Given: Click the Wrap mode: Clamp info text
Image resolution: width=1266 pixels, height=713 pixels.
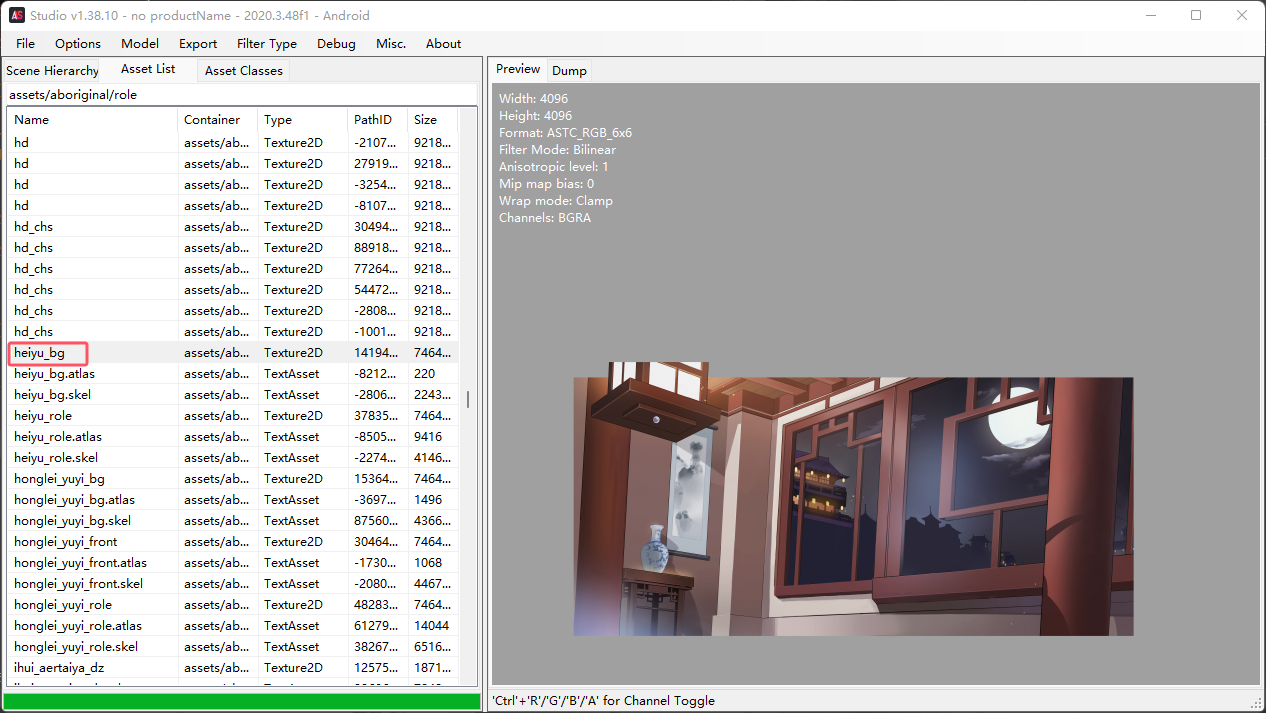Looking at the screenshot, I should click(556, 201).
